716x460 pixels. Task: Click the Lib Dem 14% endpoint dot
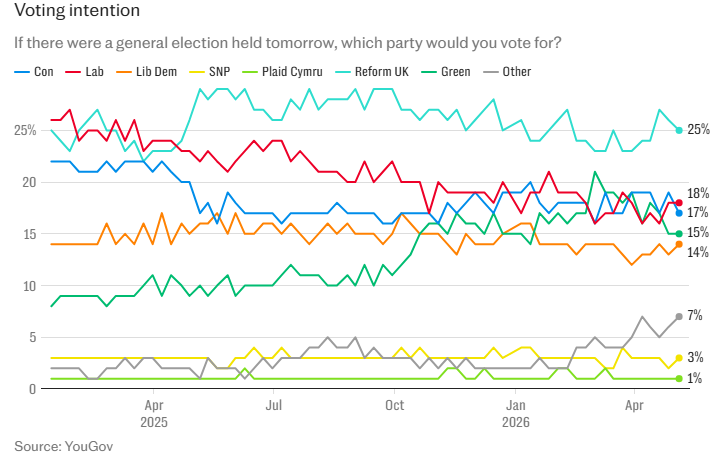(x=679, y=244)
